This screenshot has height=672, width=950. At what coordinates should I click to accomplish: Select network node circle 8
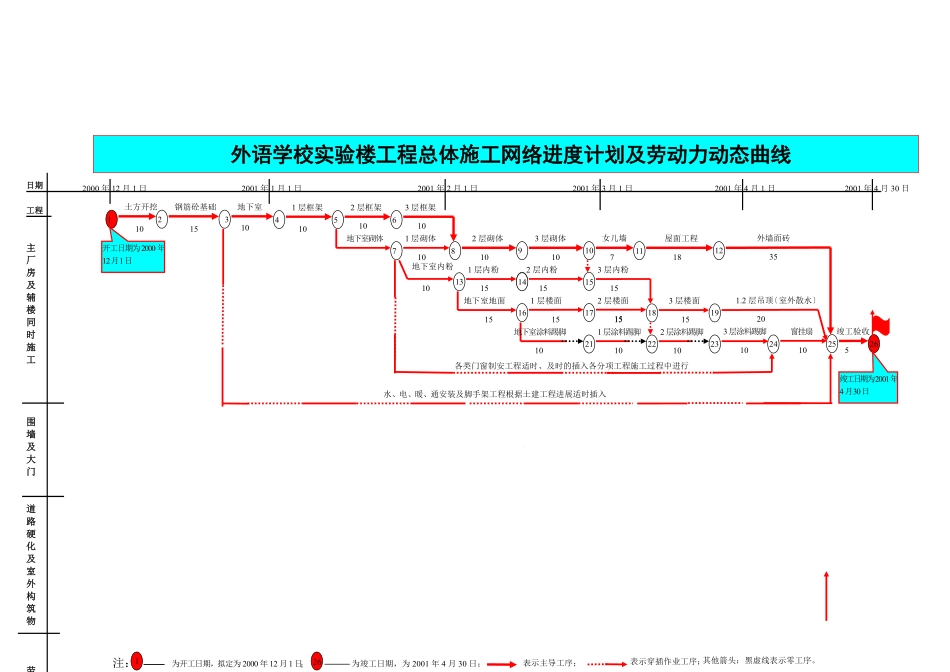pyautogui.click(x=454, y=250)
